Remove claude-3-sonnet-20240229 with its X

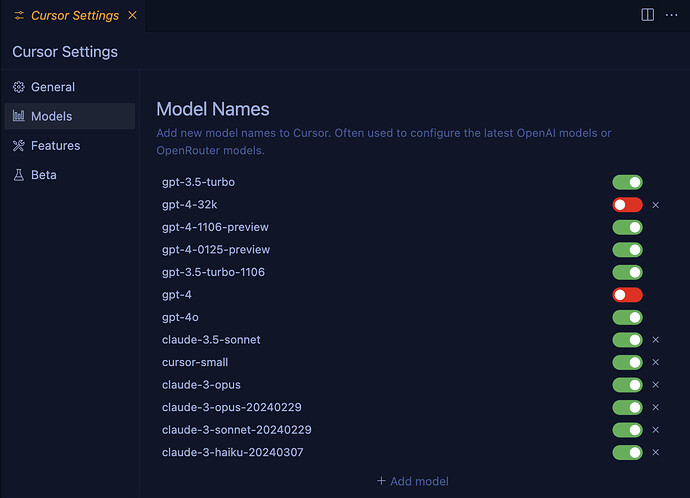point(656,430)
